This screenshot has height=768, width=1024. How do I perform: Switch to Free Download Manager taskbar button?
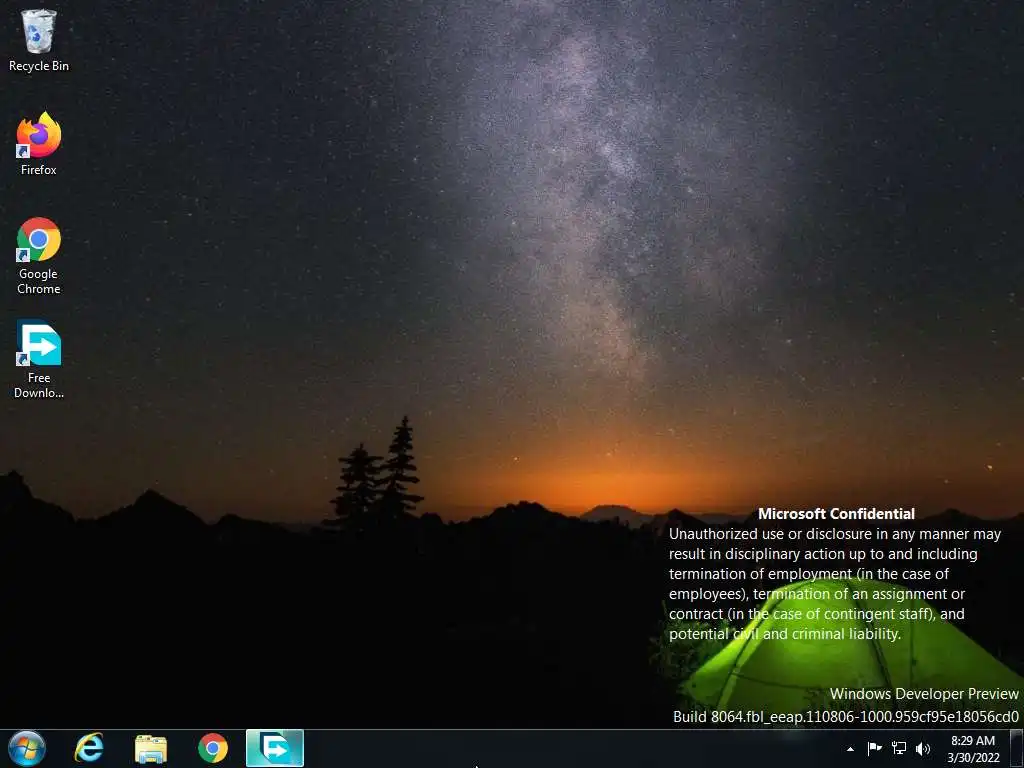(275, 748)
